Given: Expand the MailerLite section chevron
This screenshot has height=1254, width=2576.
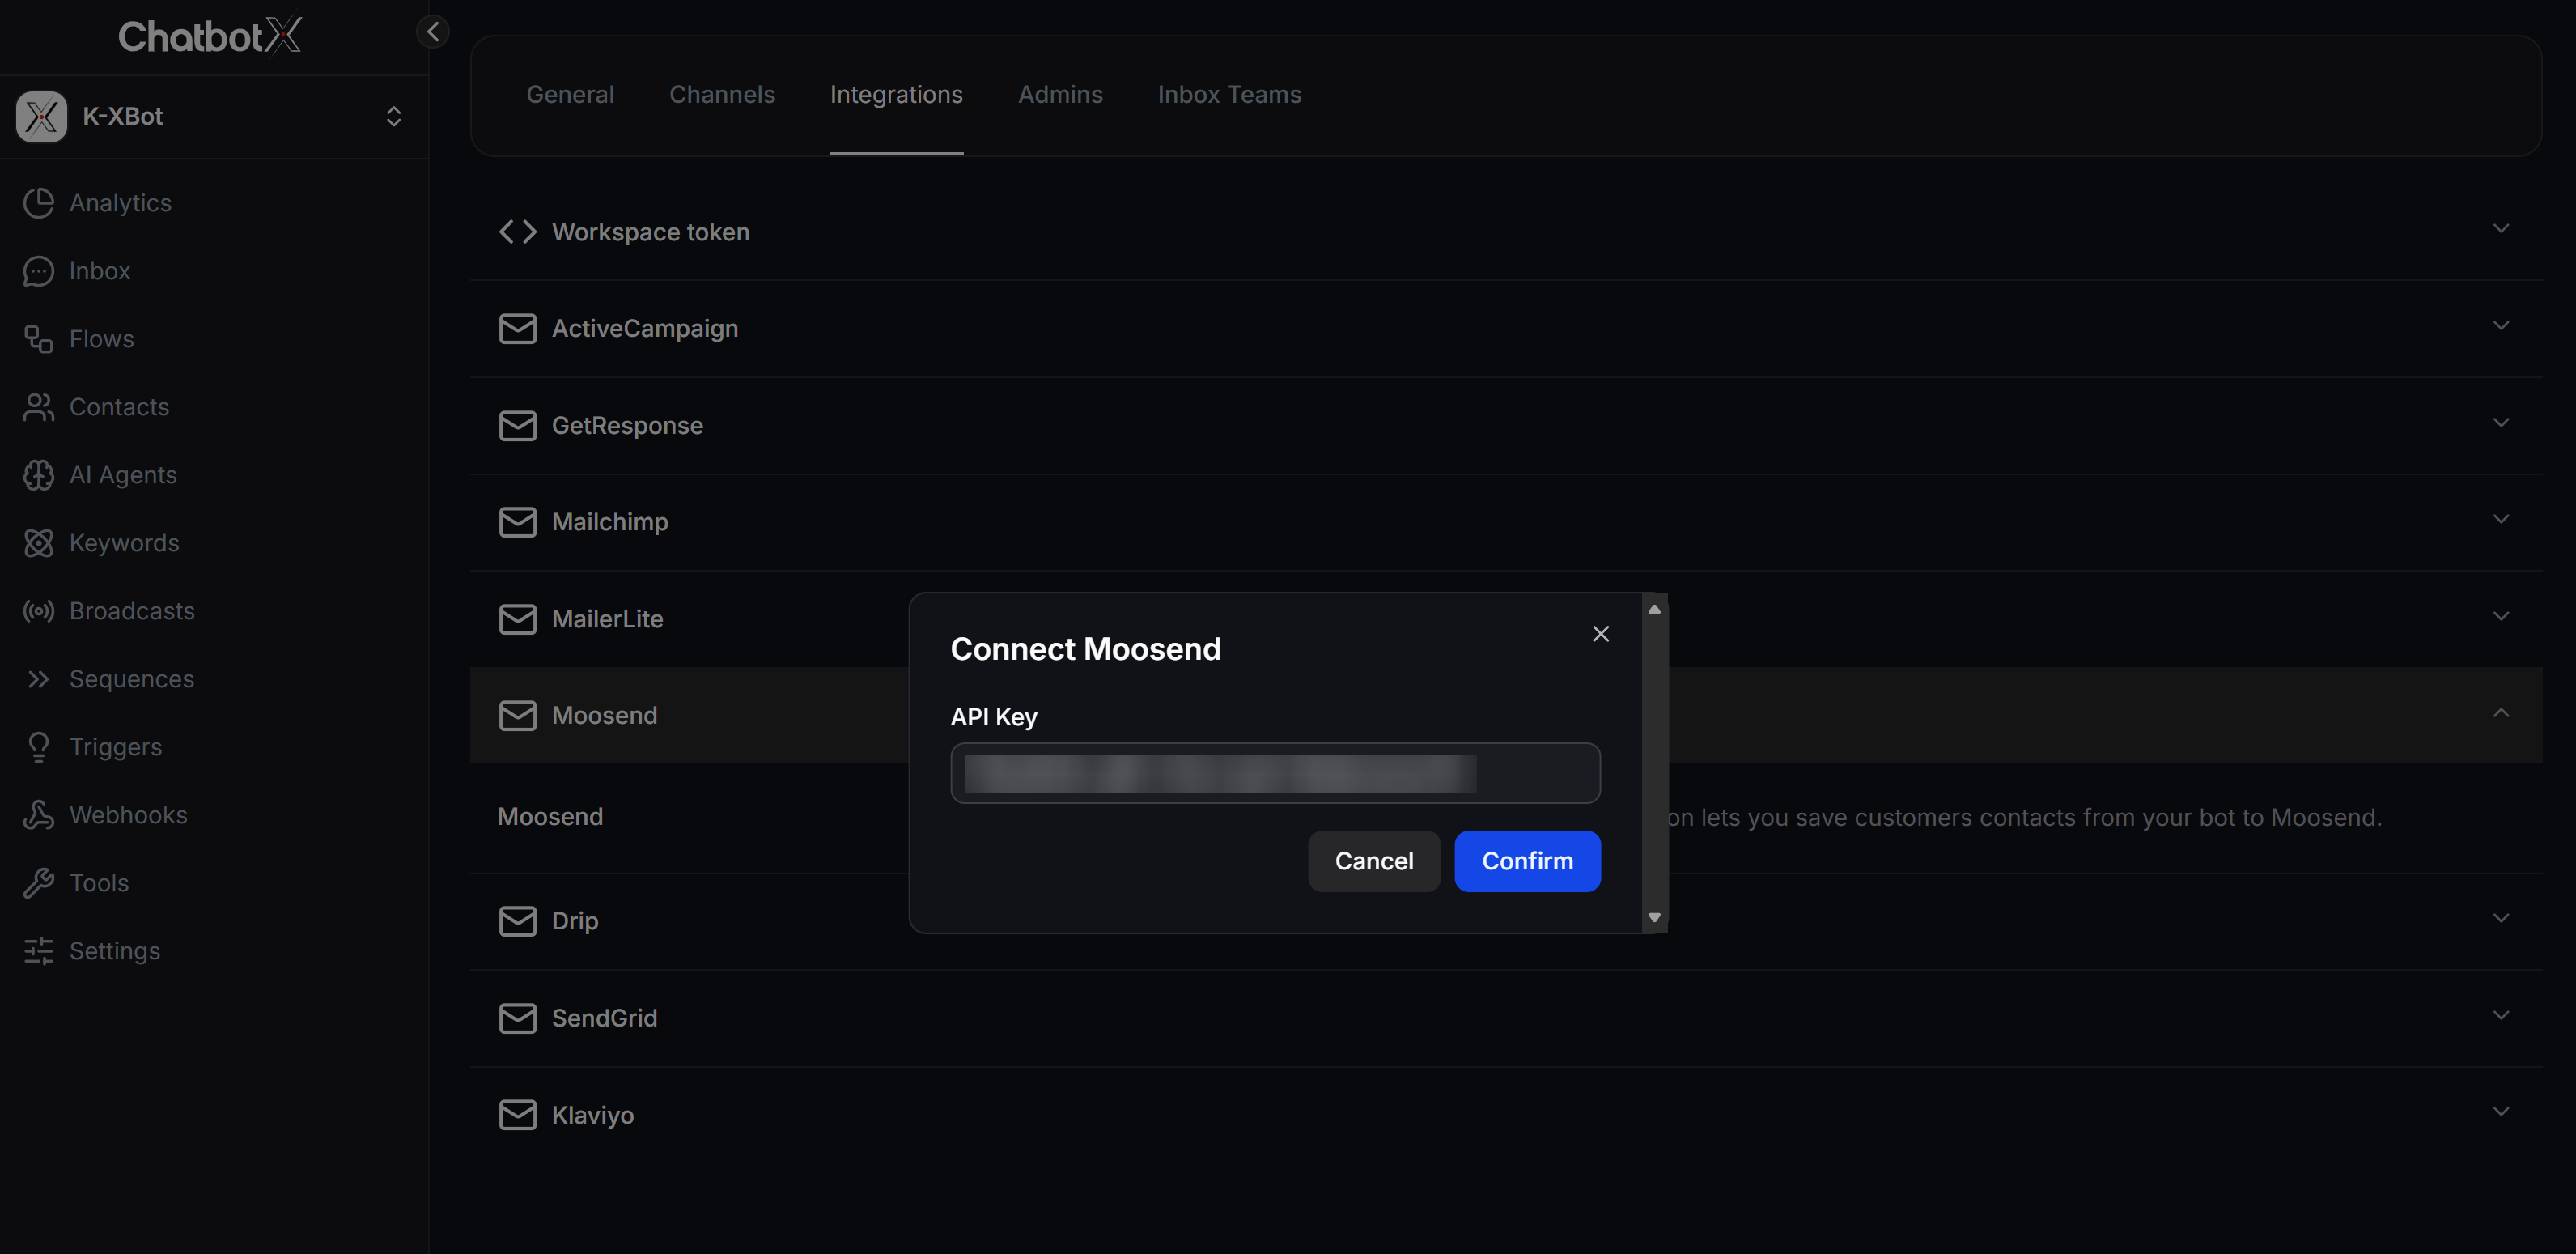Looking at the screenshot, I should coord(2501,616).
